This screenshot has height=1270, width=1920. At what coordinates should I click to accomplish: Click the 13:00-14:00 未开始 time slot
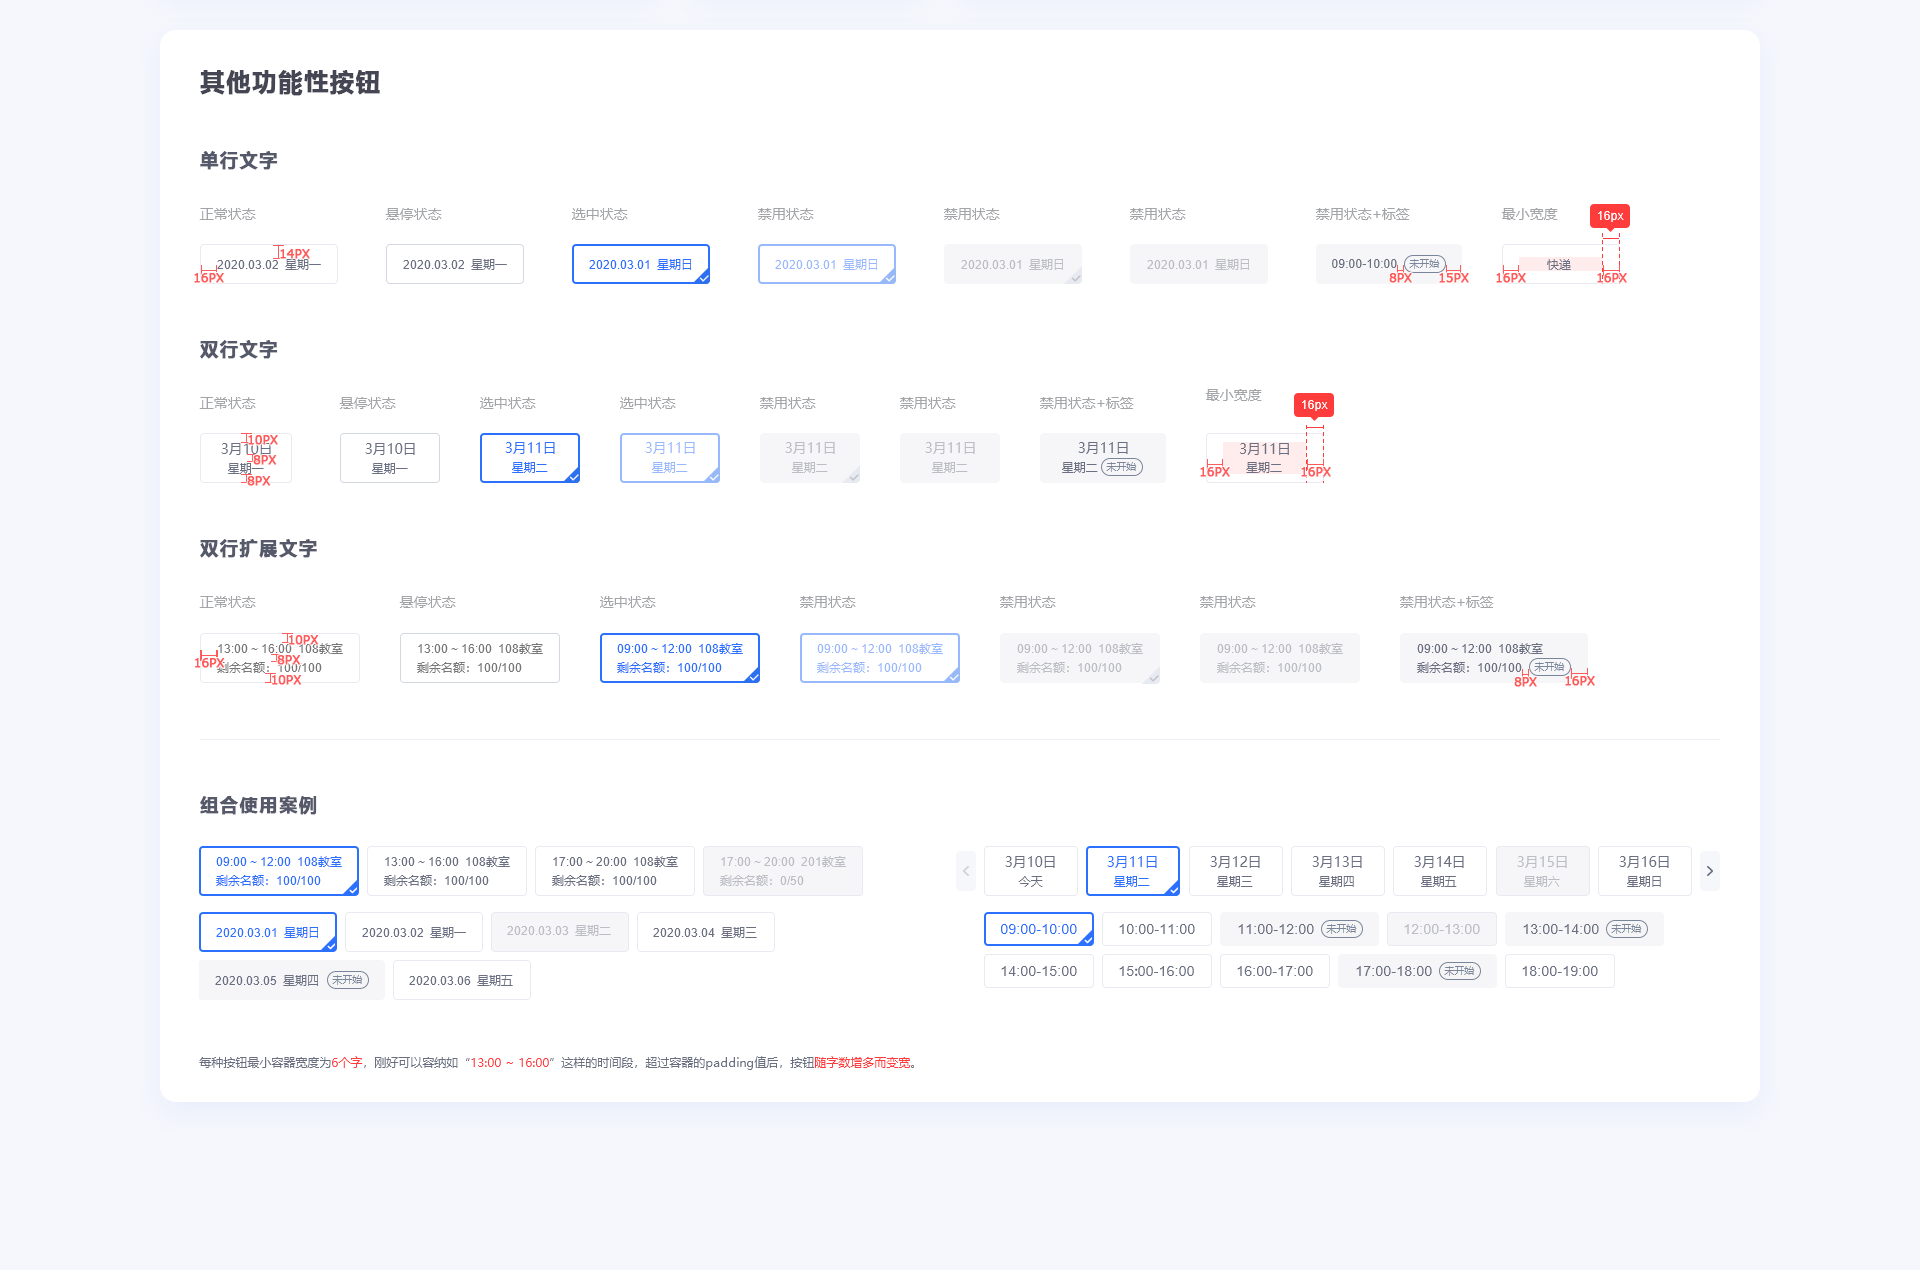click(1585, 929)
